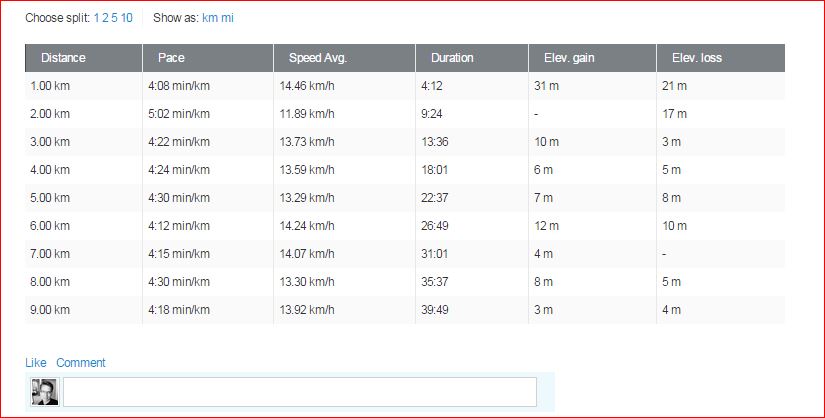Set split interval to 5
825x418 pixels.
click(114, 18)
